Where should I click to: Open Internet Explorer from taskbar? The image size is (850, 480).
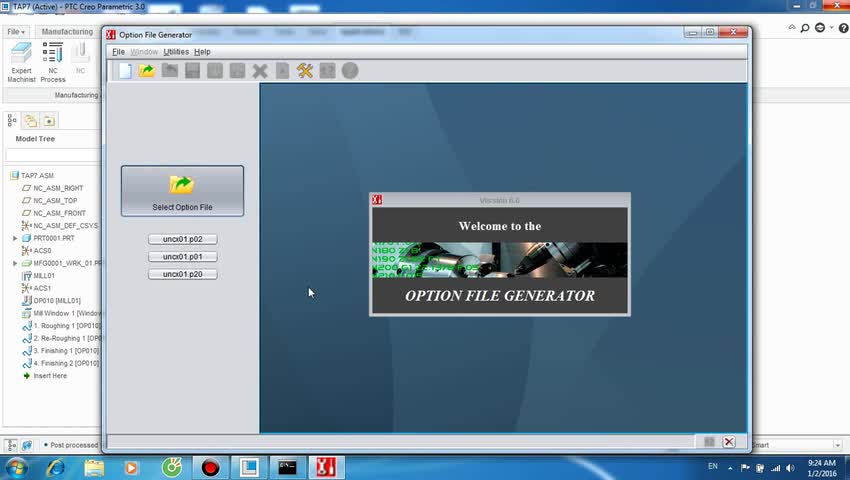(55, 468)
